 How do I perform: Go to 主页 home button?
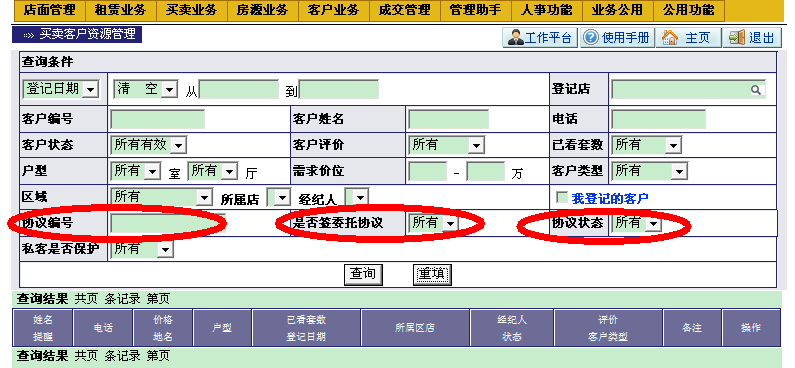(x=688, y=38)
